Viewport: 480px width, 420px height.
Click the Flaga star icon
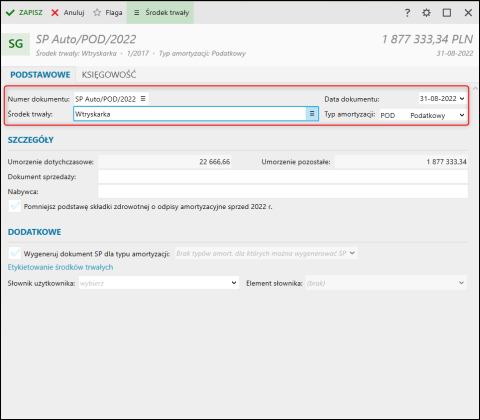pos(97,13)
